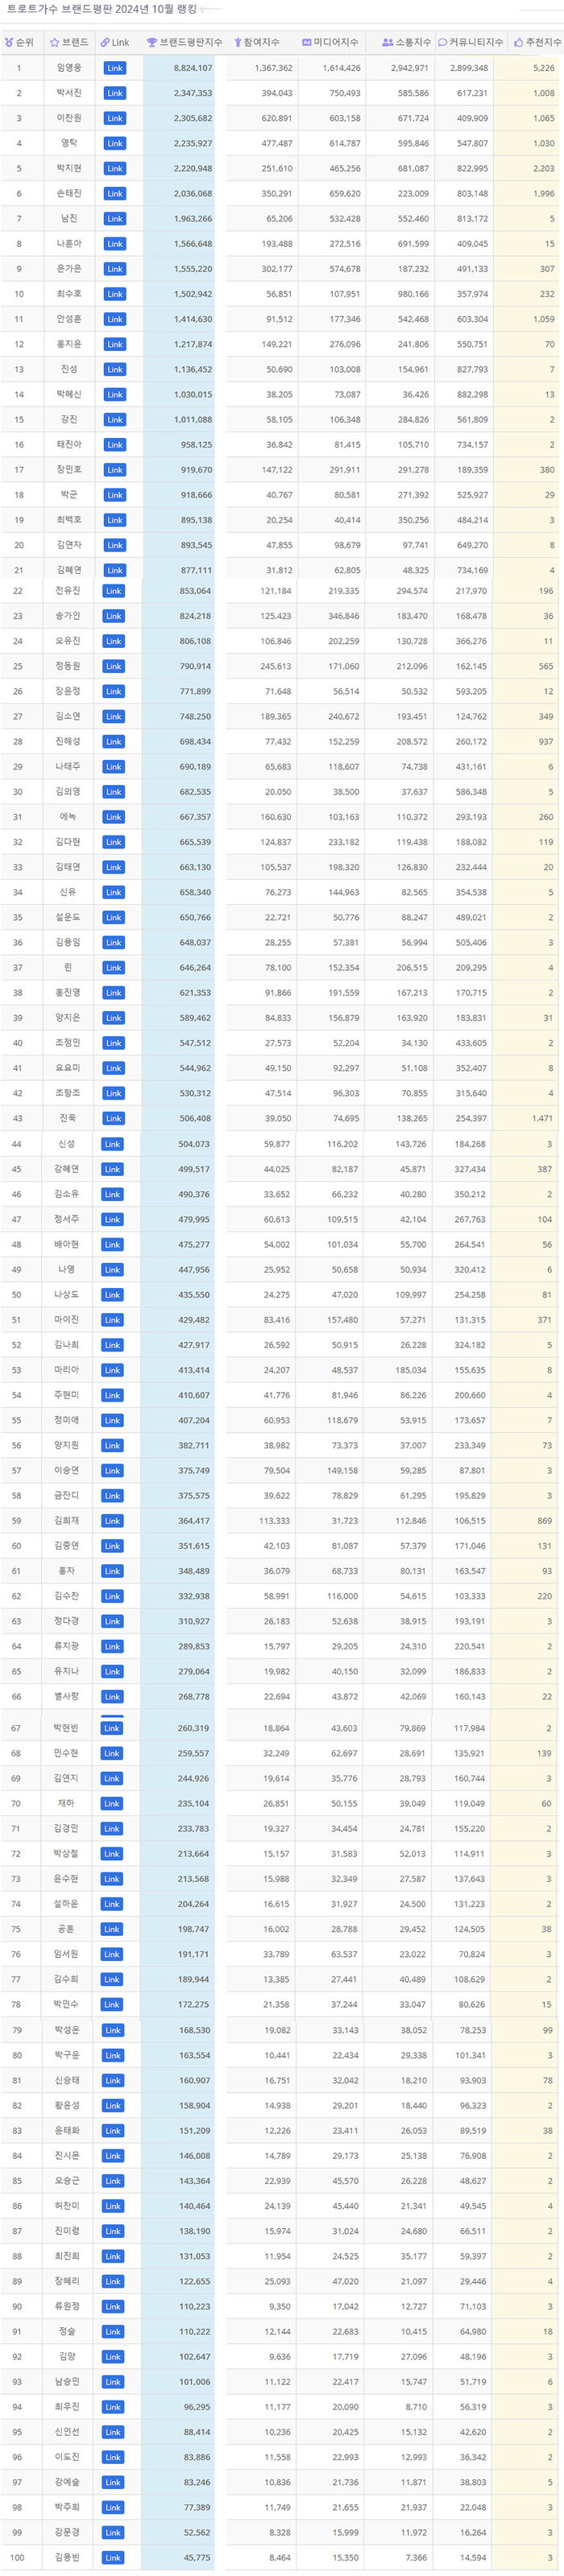This screenshot has height=2576, width=564.
Task: Open the Link button in rank 7 row
Action: (x=115, y=219)
